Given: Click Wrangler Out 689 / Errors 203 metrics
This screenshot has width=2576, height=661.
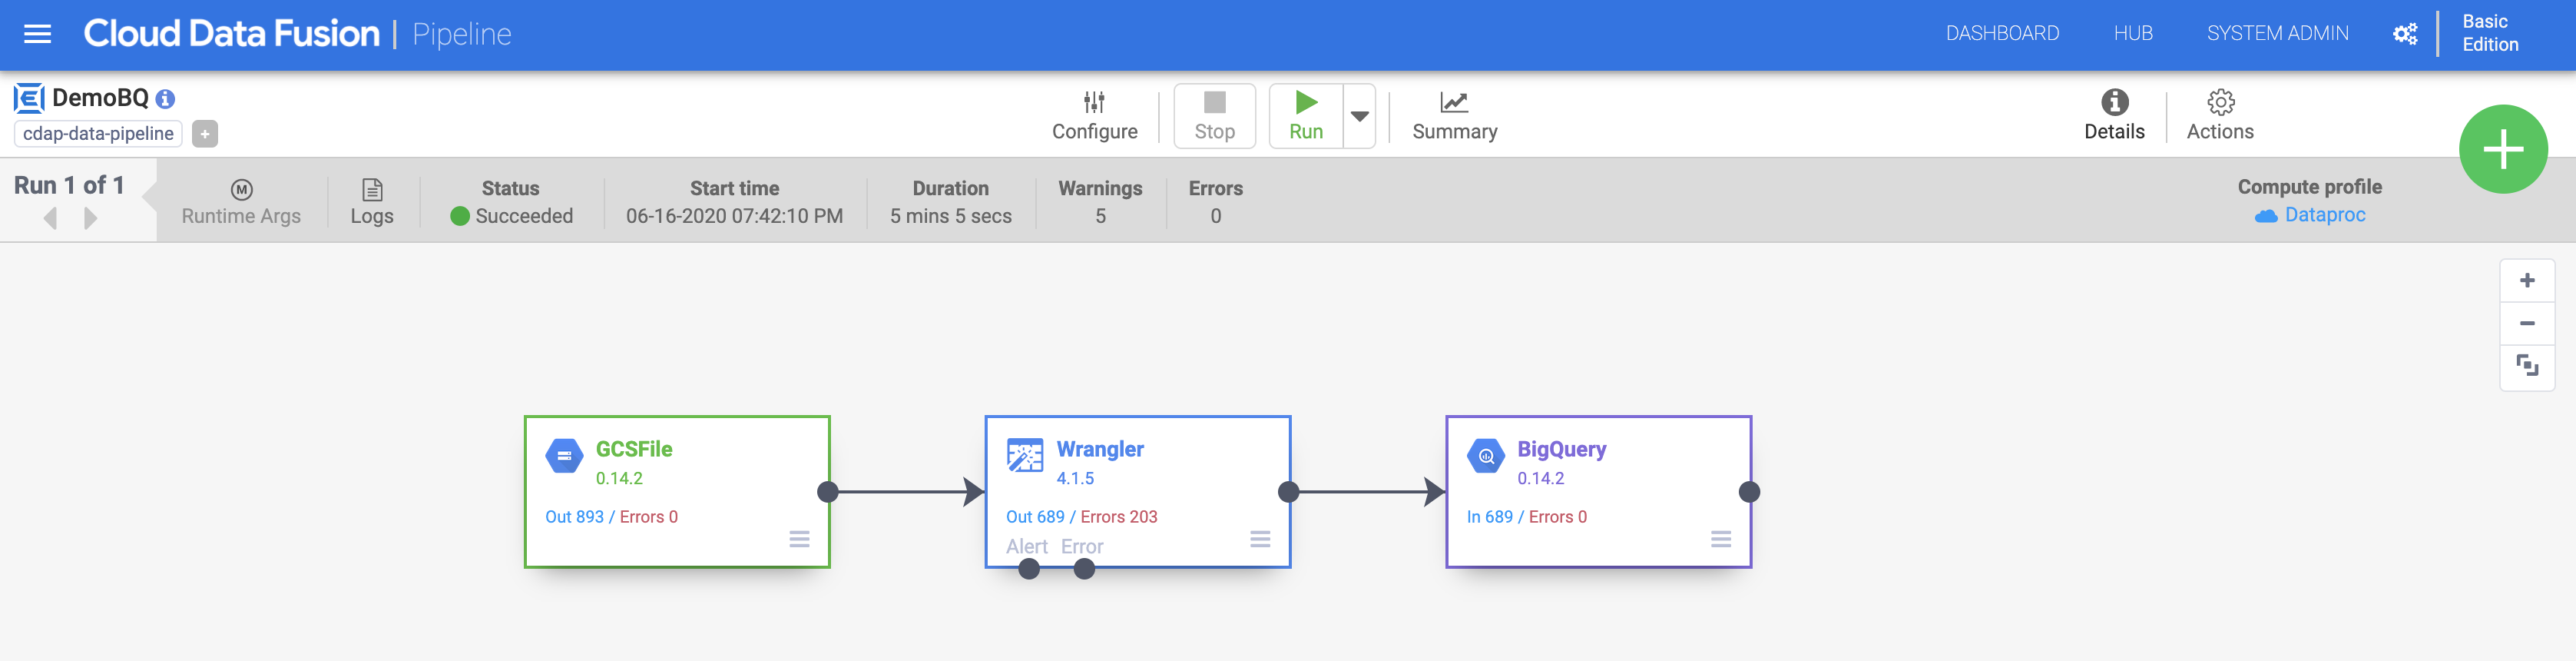Looking at the screenshot, I should (x=1081, y=517).
